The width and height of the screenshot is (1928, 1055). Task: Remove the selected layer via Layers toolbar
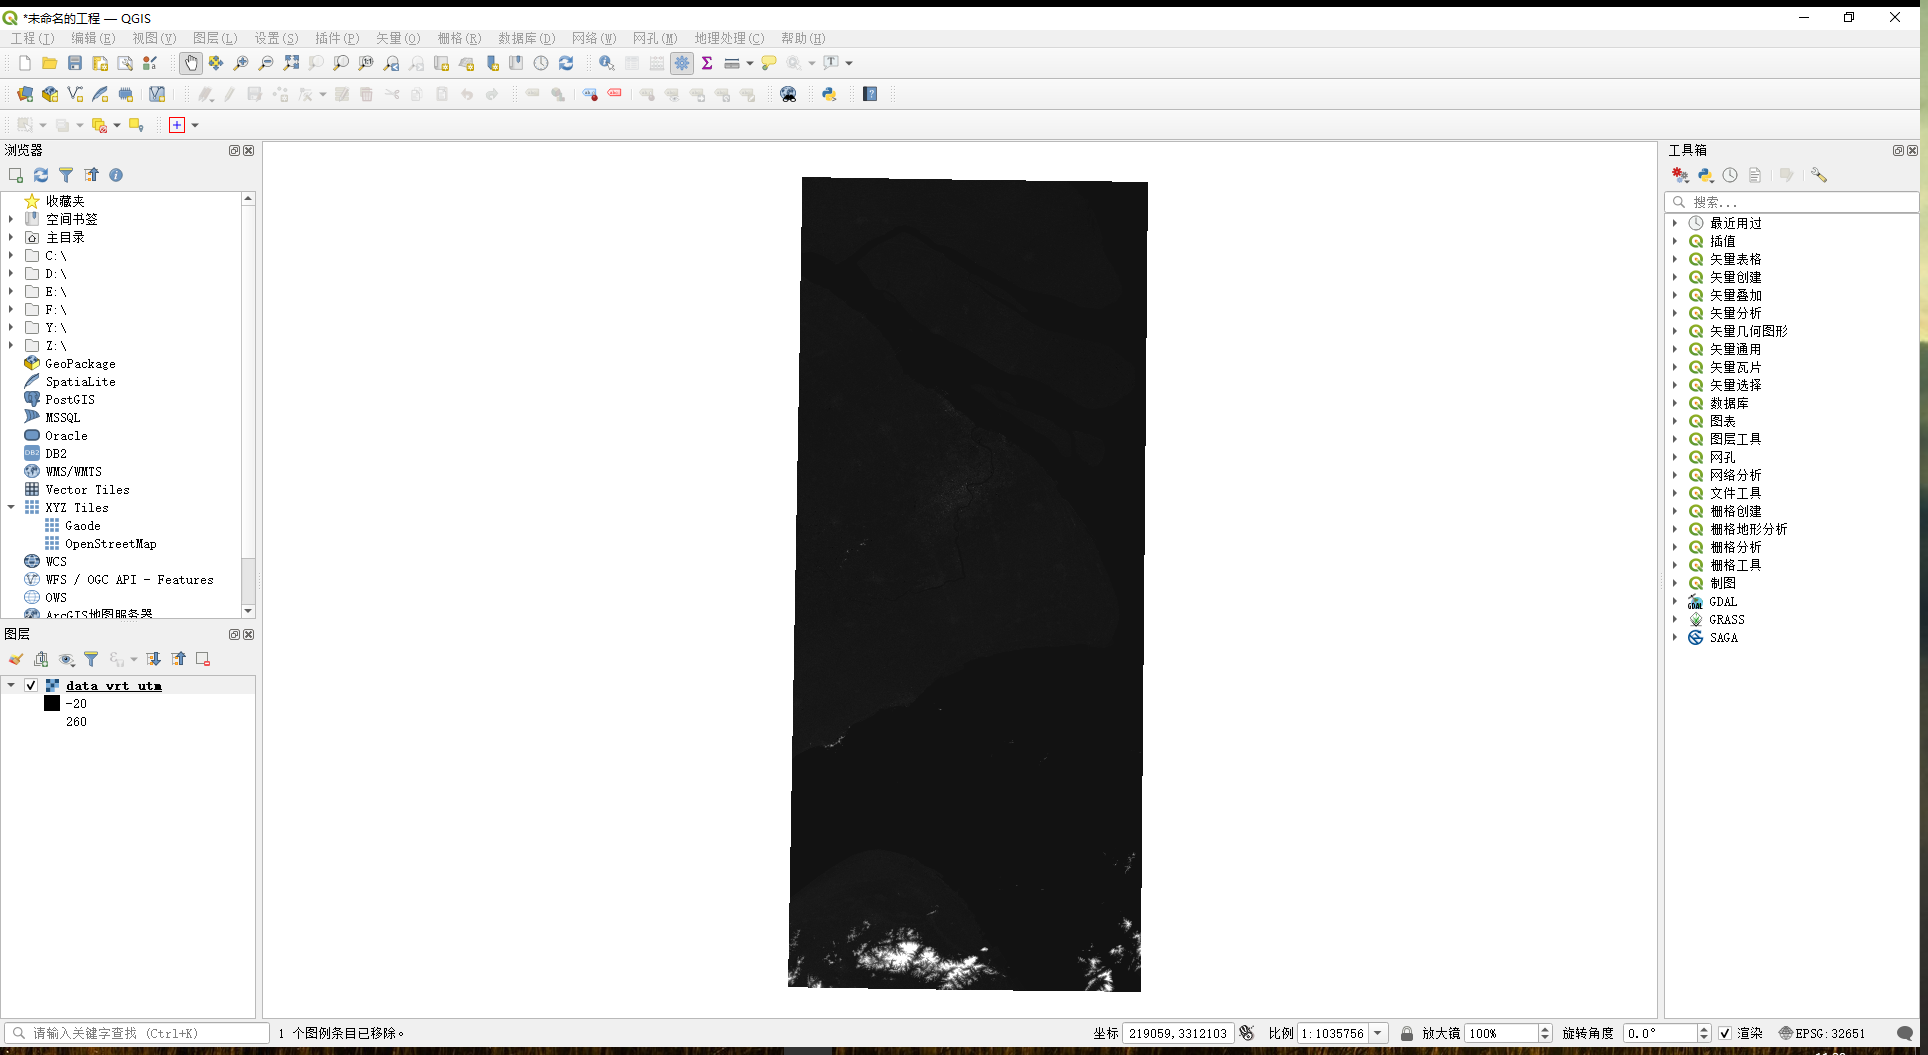203,659
